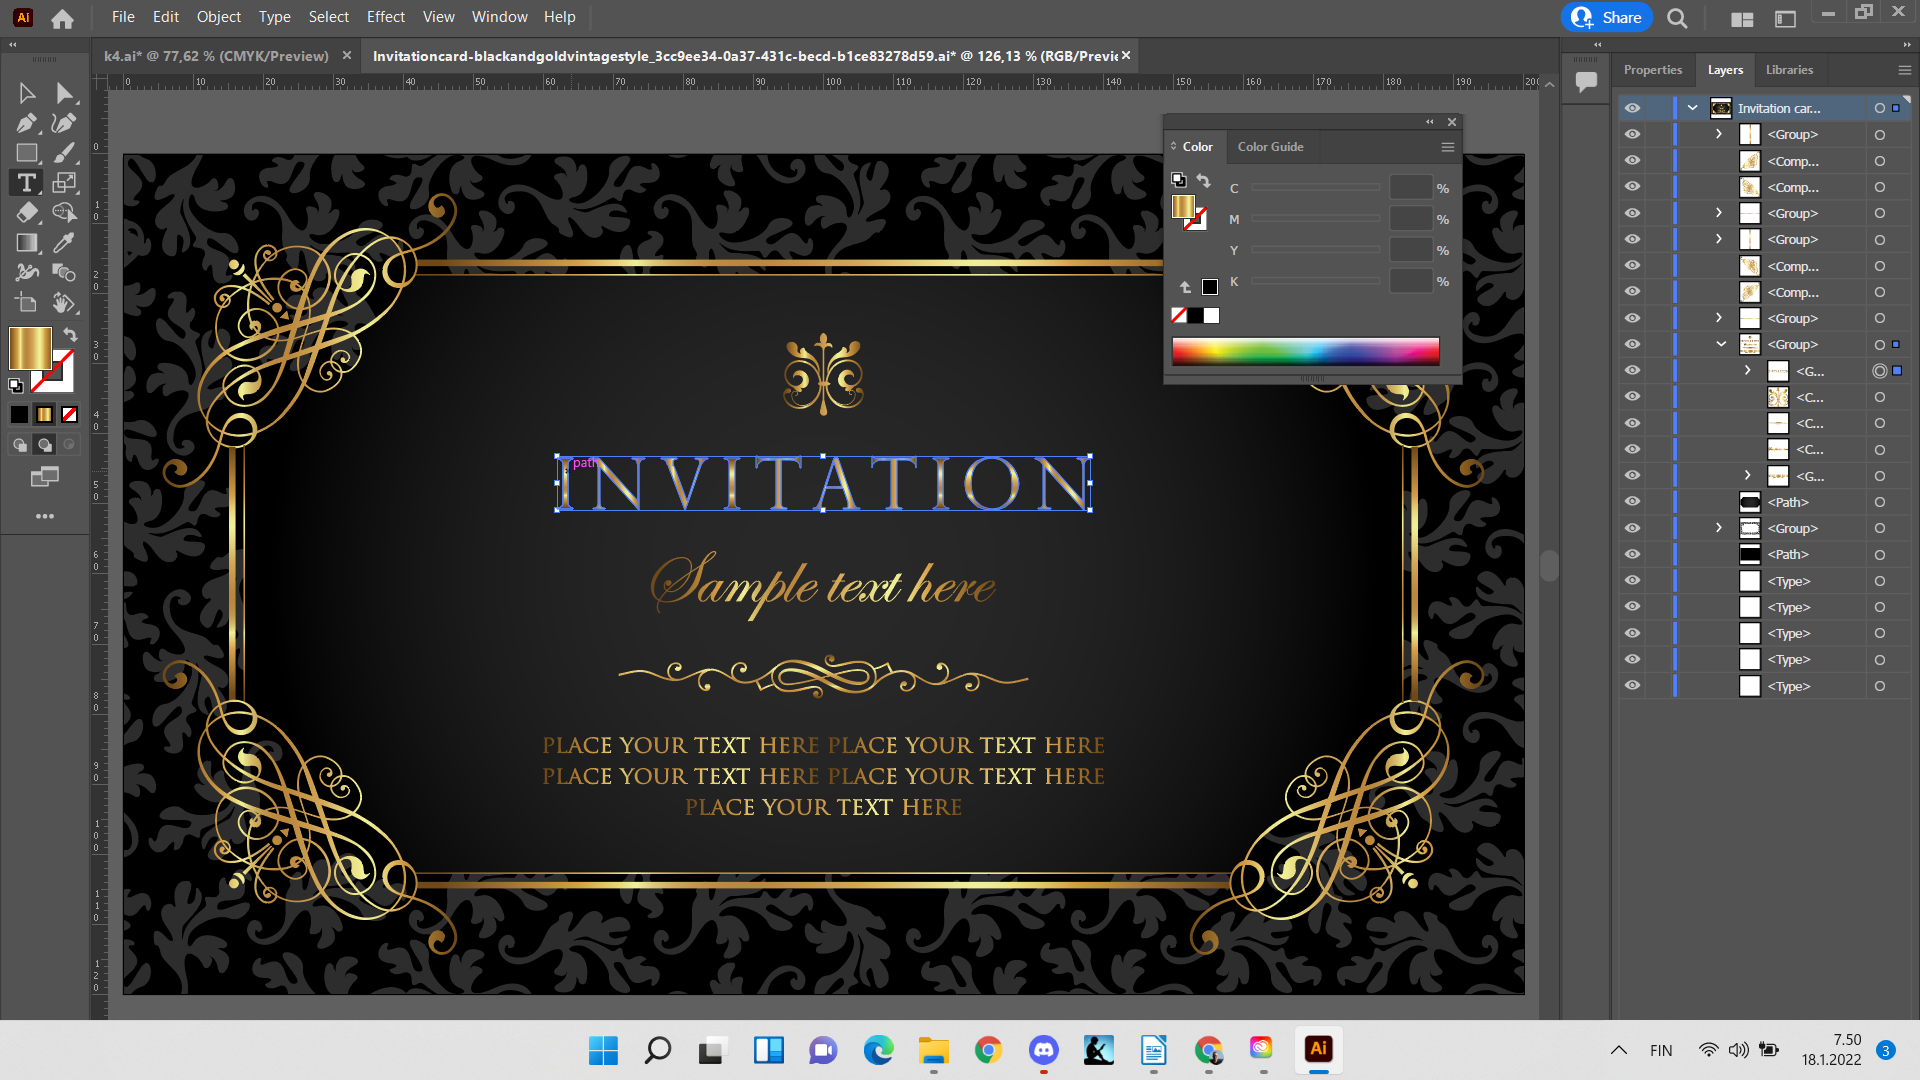This screenshot has width=1920, height=1080.
Task: Open Discord from the taskbar
Action: tap(1044, 1050)
